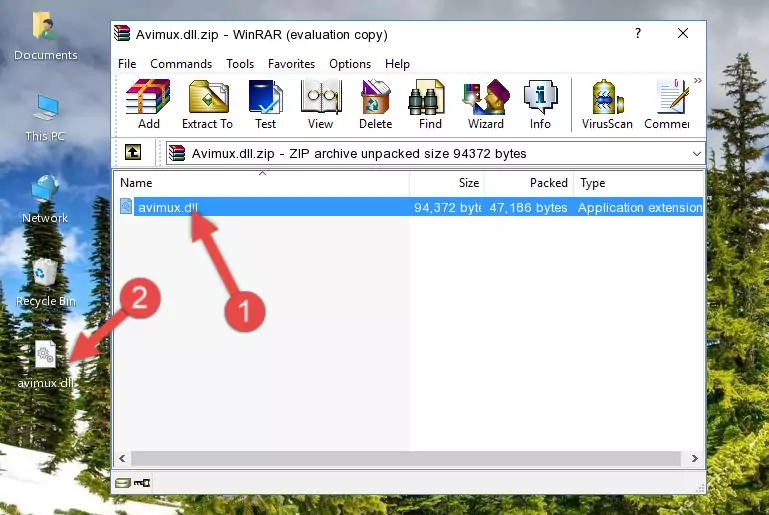
Task: Sort list by Packed column
Action: (529, 183)
